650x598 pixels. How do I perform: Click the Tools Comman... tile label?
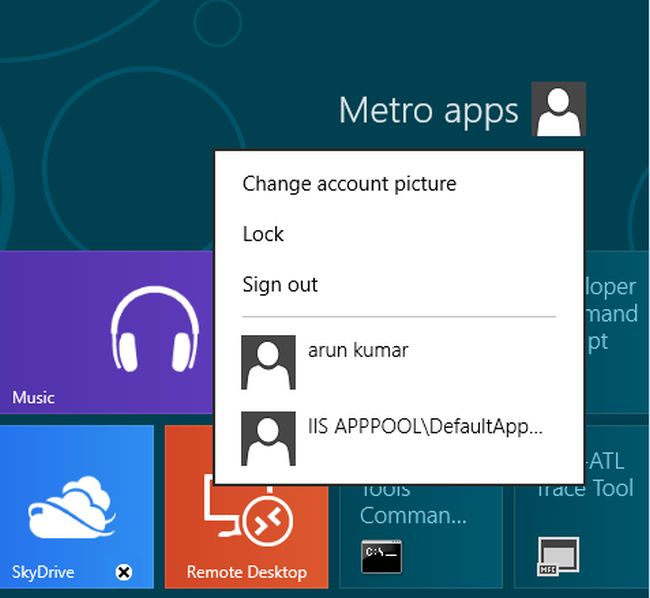pyautogui.click(x=413, y=504)
